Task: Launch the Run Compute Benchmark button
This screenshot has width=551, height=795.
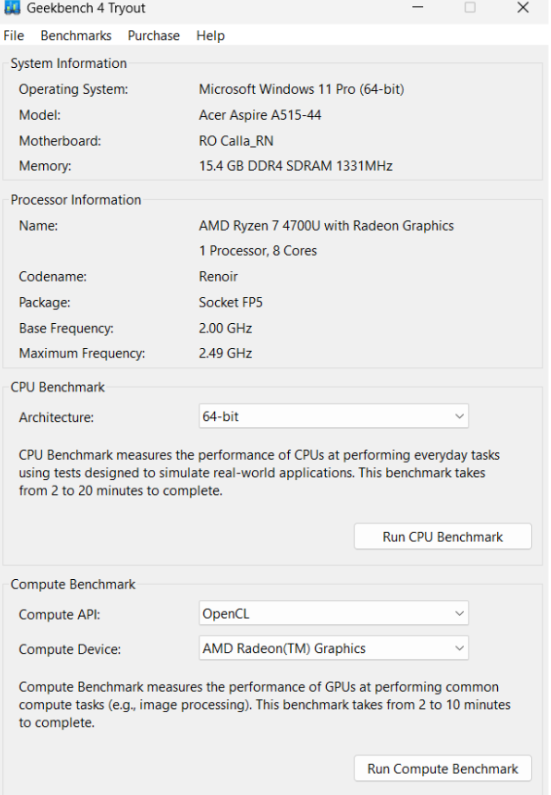Action: [443, 769]
